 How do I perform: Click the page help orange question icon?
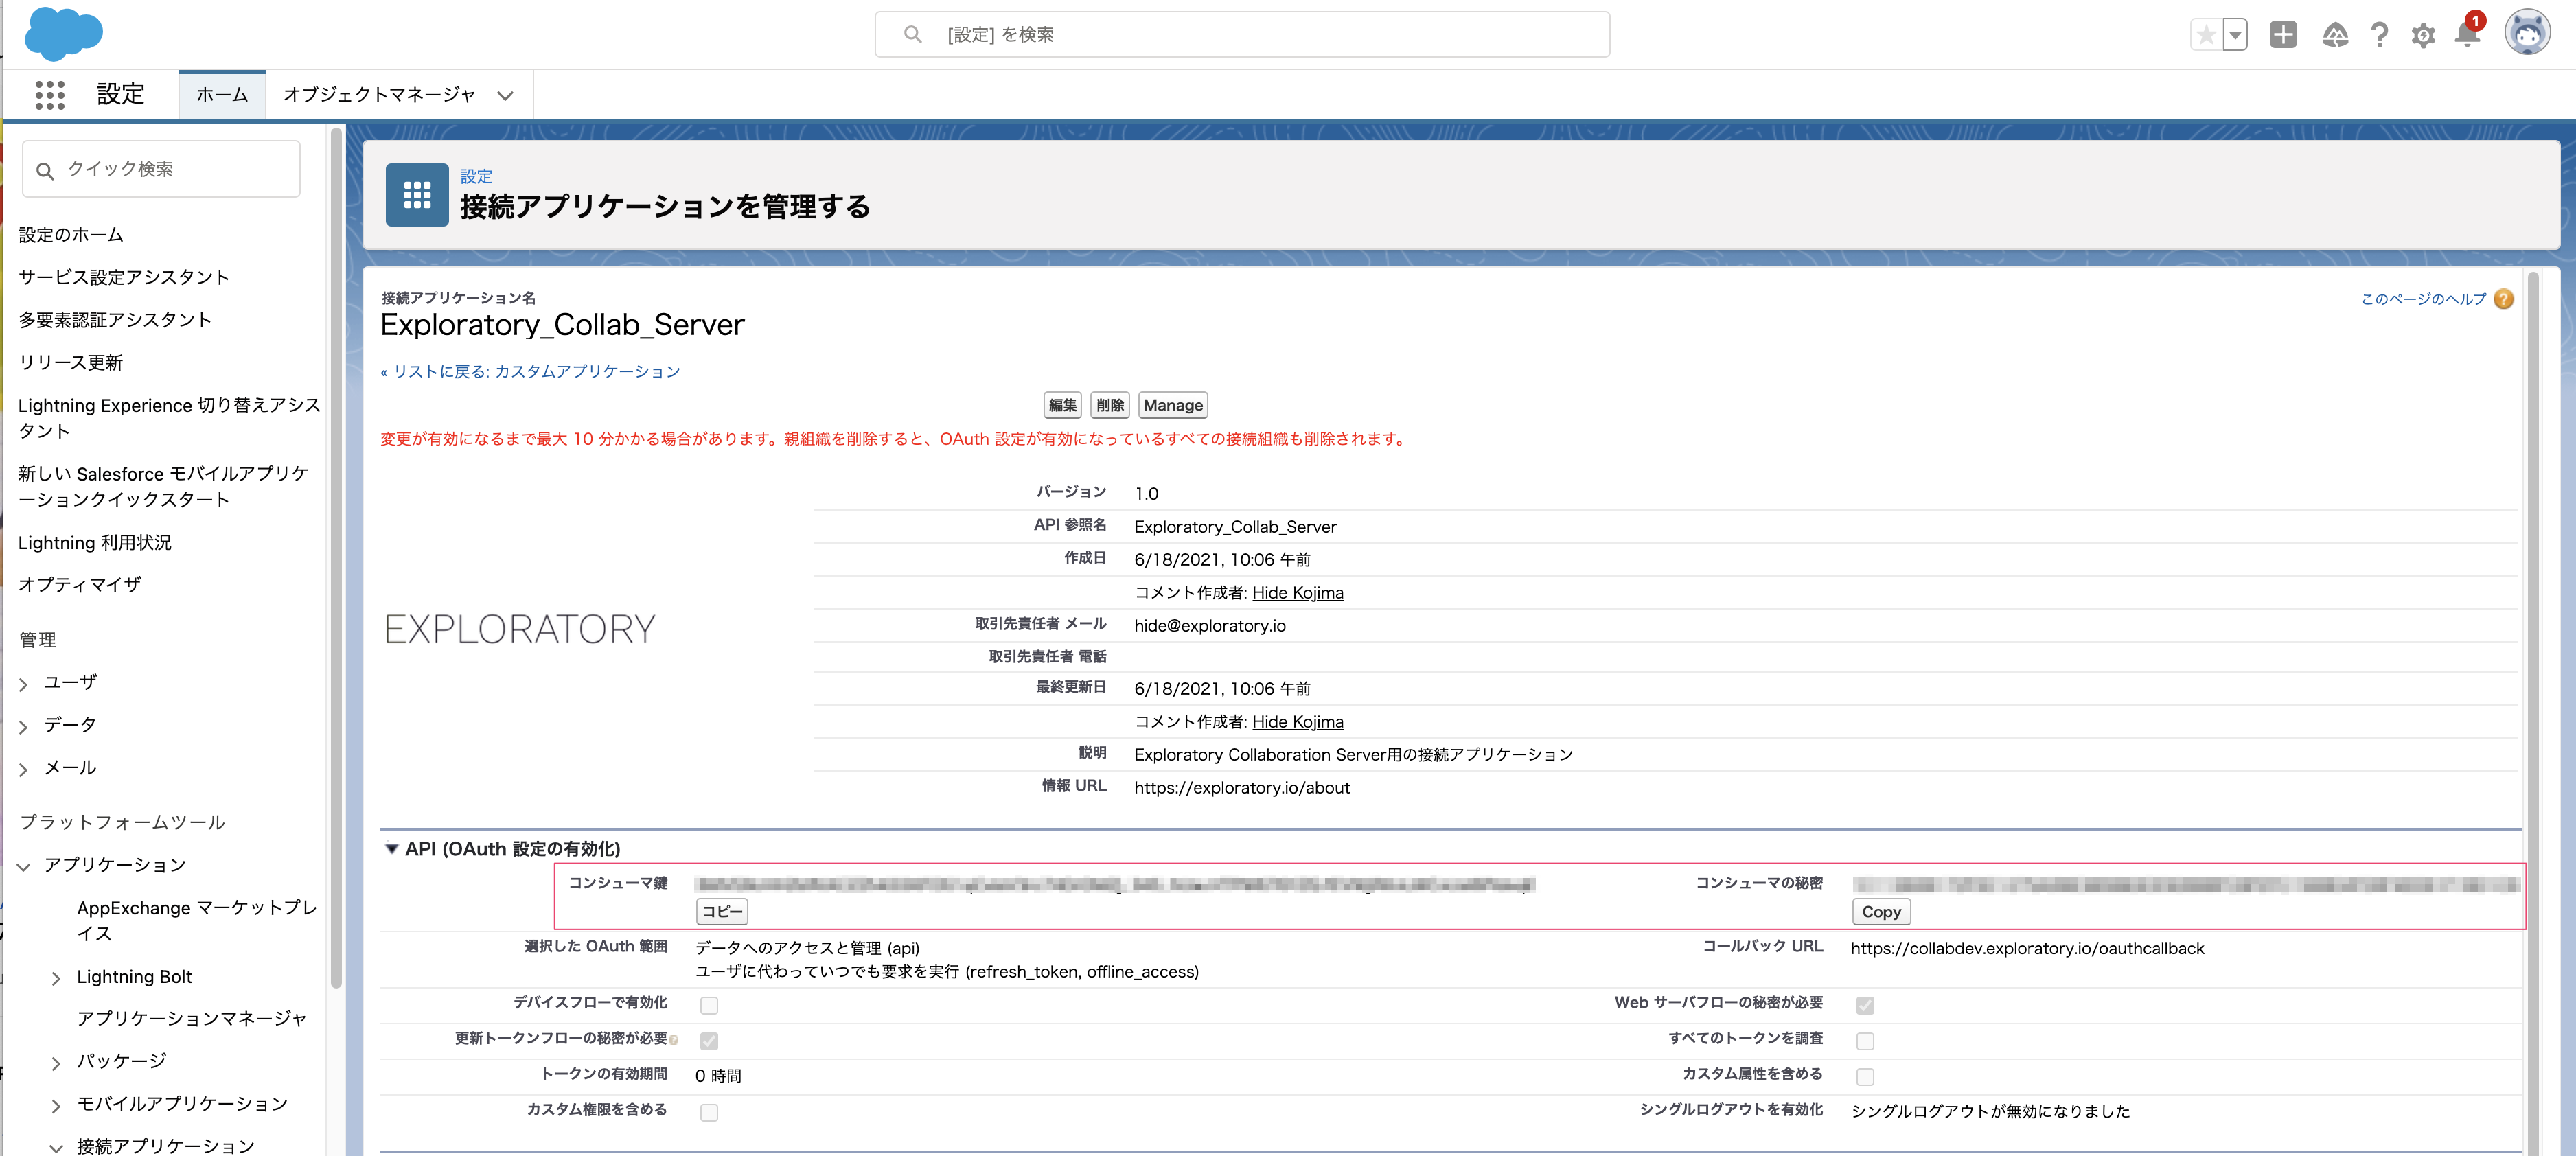(2503, 299)
